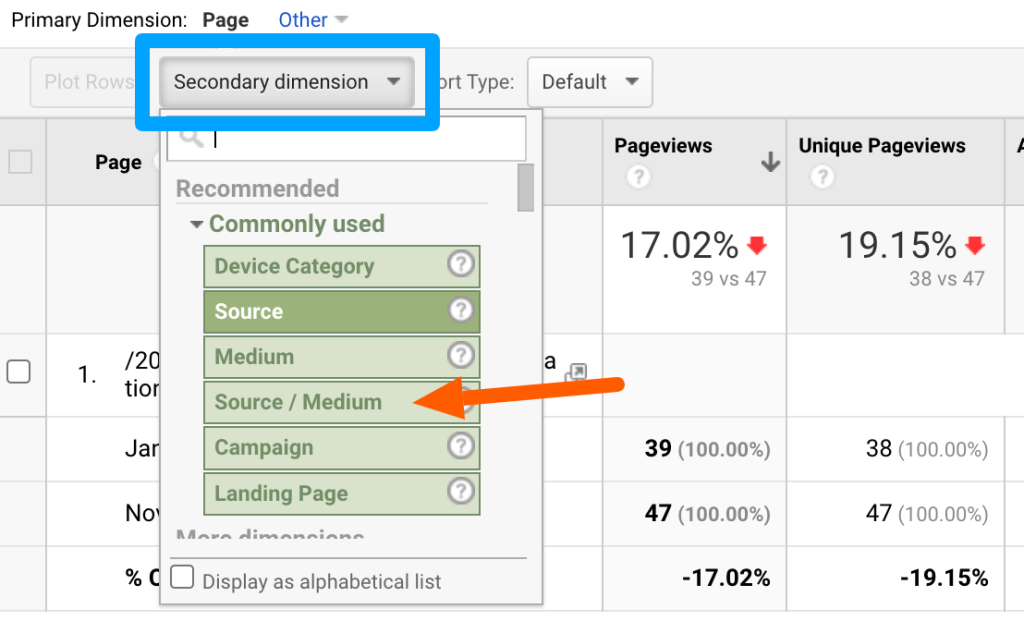
Task: Select Source dimension
Action: [342, 311]
